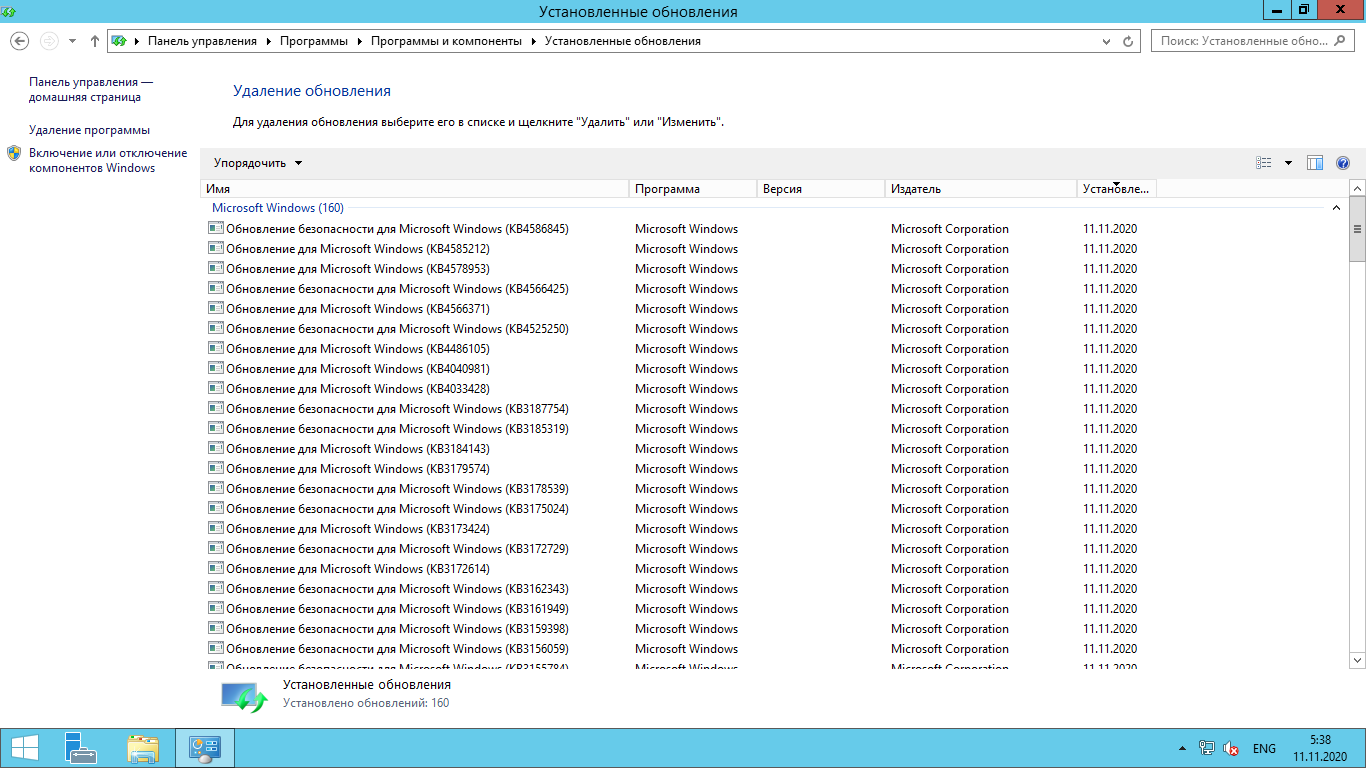Click the icon of update KB4033428
This screenshot has width=1366, height=768.
(215, 388)
